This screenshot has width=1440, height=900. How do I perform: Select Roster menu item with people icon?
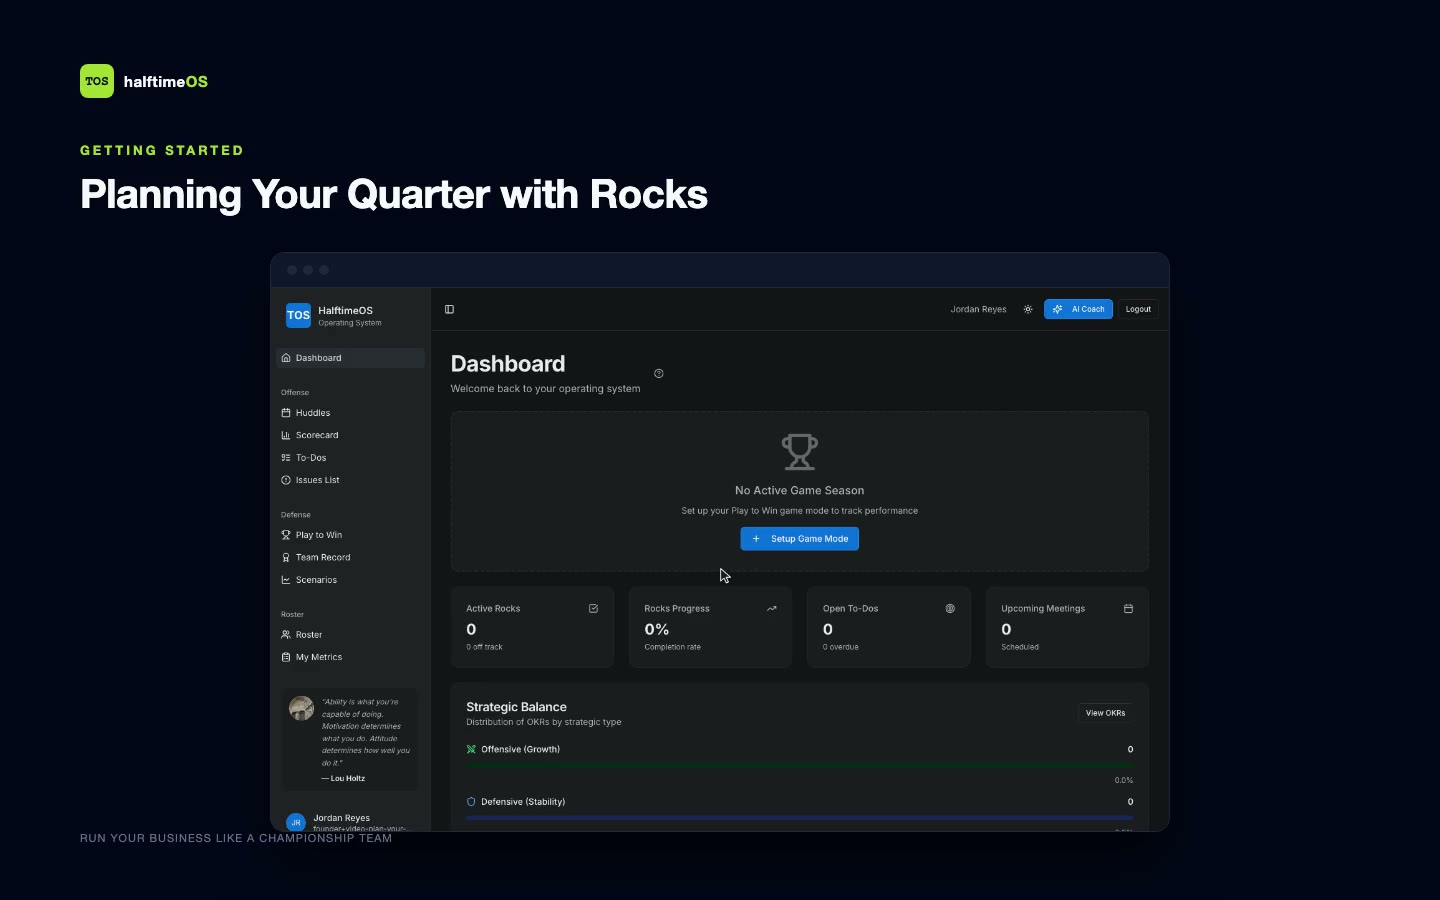[x=350, y=635]
